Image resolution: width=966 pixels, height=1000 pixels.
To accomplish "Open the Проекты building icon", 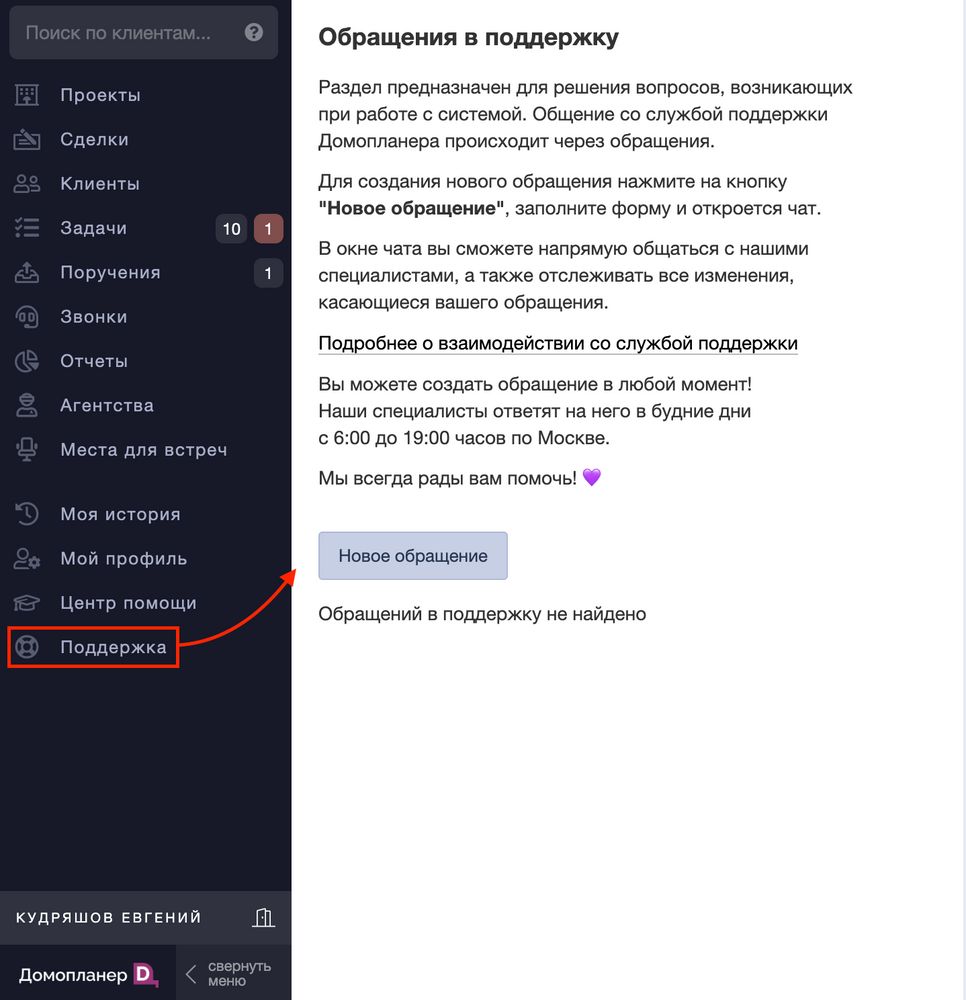I will 27,95.
